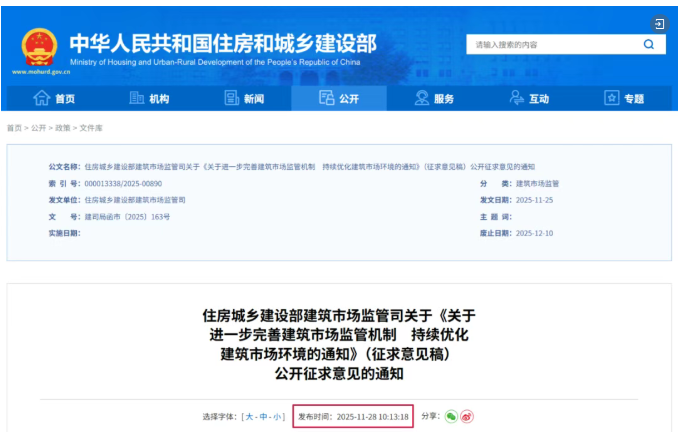Set font size to 大

point(249,417)
